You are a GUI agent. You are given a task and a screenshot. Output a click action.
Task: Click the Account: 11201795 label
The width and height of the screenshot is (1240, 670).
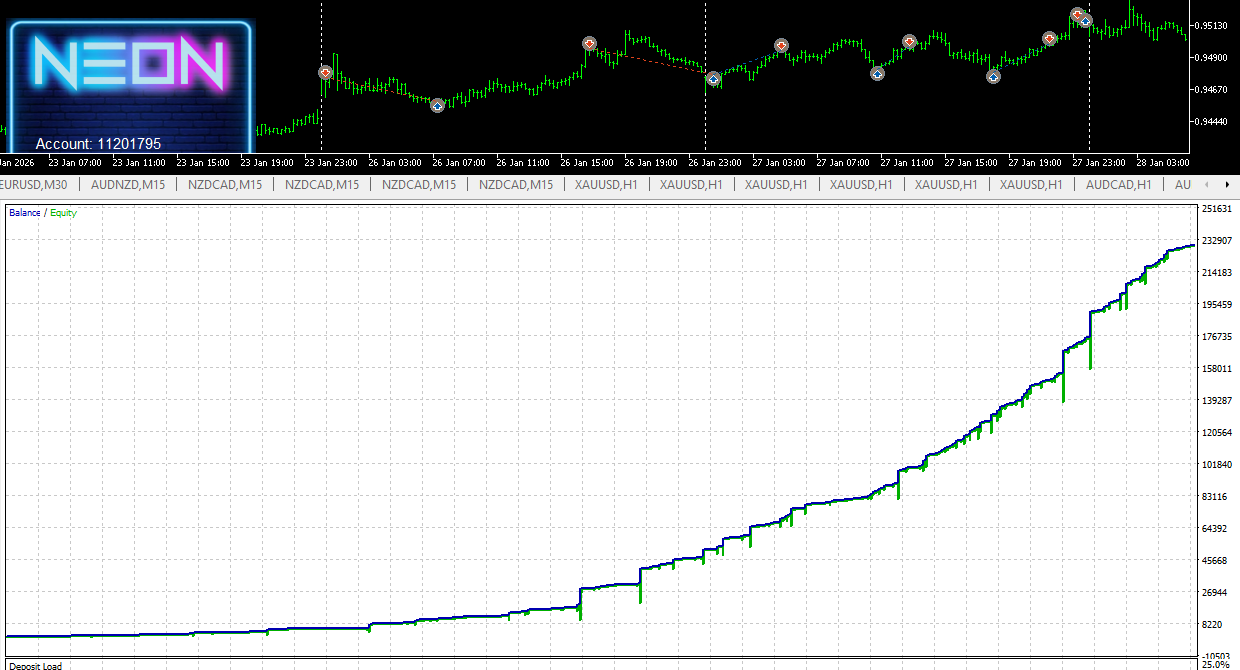point(98,144)
